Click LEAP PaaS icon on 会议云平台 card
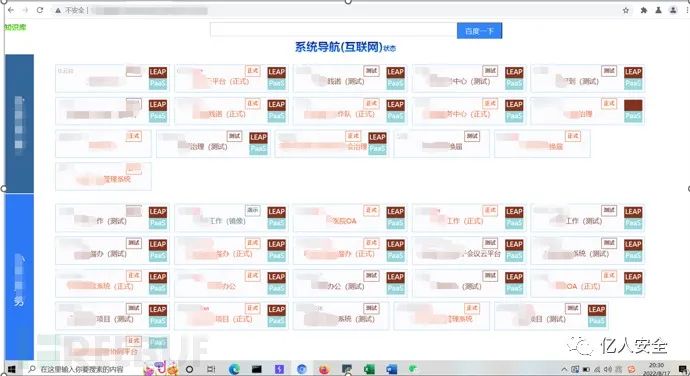The width and height of the screenshot is (690, 376). (514, 250)
